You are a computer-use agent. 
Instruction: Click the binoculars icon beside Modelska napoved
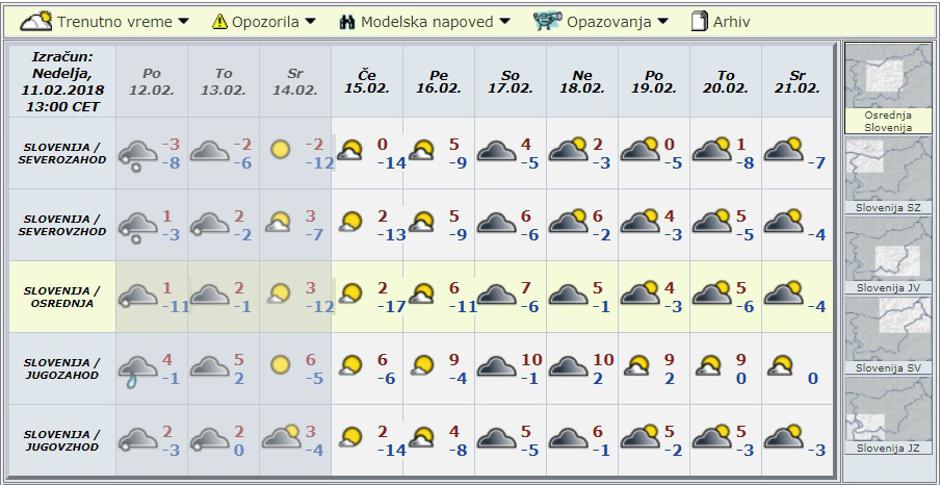347,21
